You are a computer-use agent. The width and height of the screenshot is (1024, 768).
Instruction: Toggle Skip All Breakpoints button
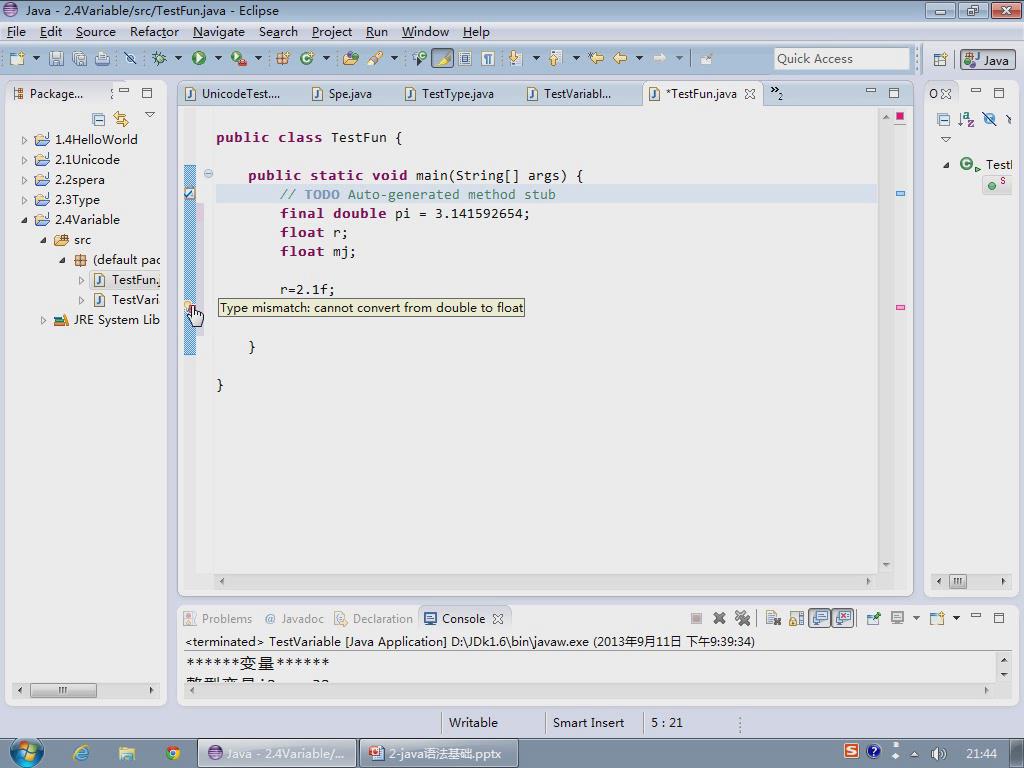click(131, 59)
